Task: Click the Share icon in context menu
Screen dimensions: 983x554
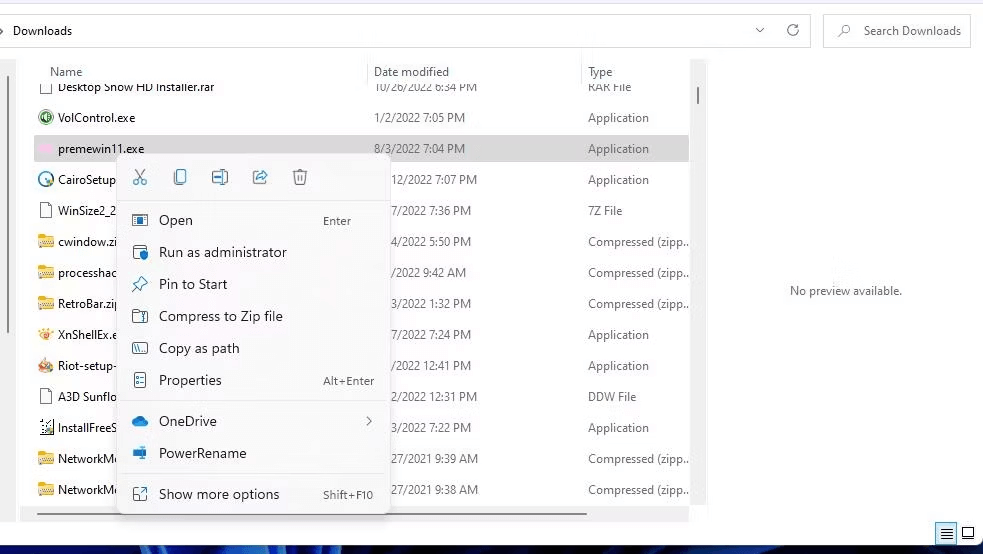Action: 260,177
